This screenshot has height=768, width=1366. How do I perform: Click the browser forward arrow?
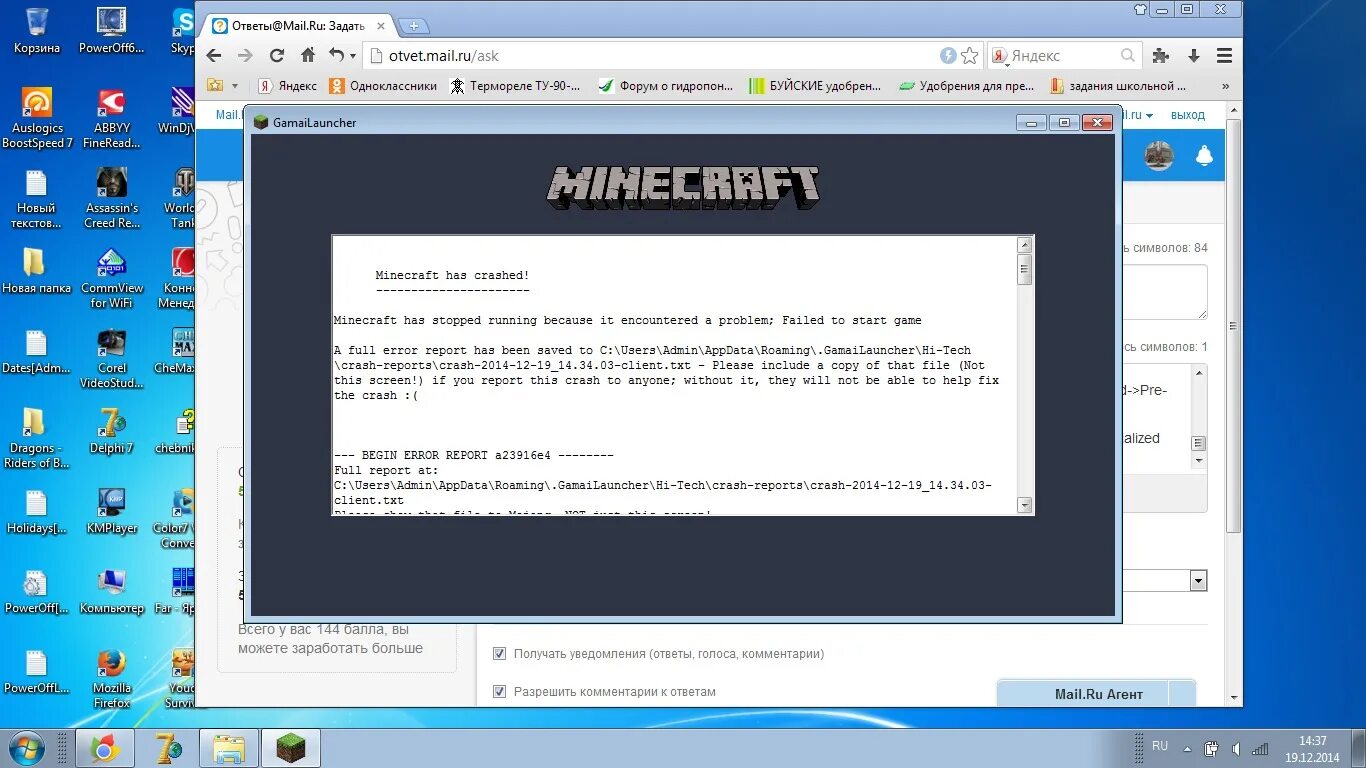point(245,56)
